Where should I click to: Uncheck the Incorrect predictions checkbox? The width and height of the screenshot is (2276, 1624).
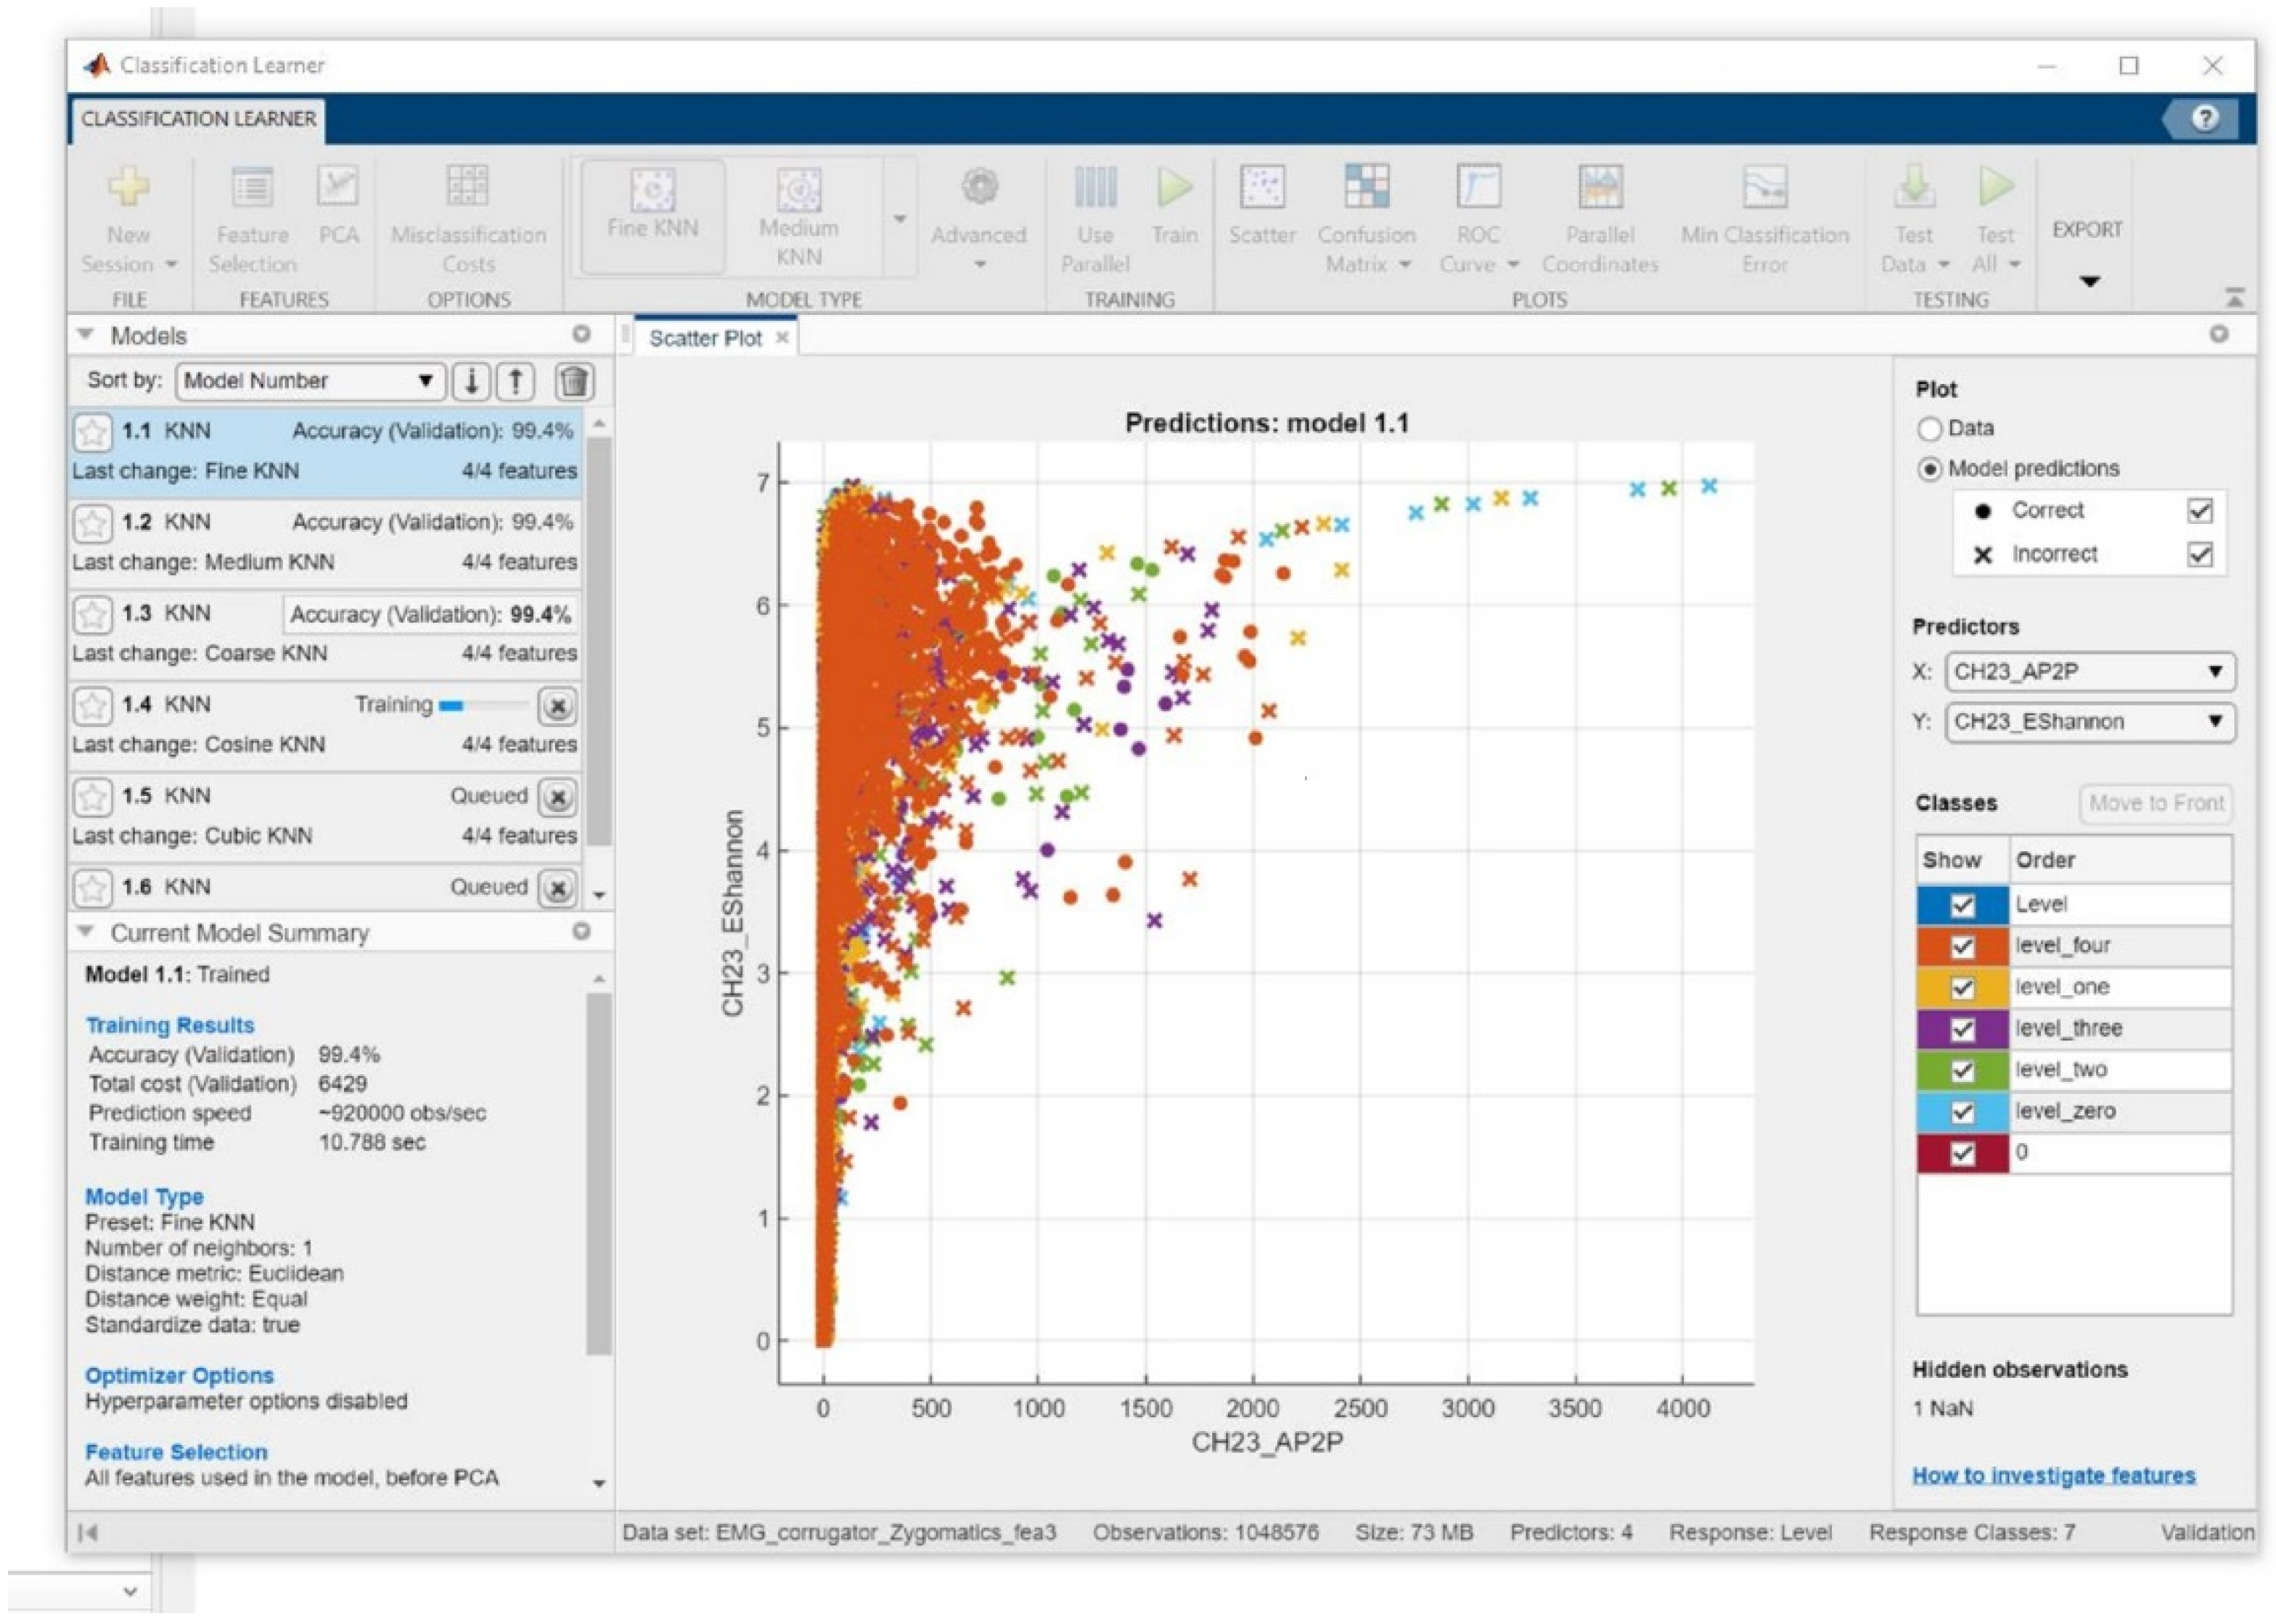click(2199, 554)
